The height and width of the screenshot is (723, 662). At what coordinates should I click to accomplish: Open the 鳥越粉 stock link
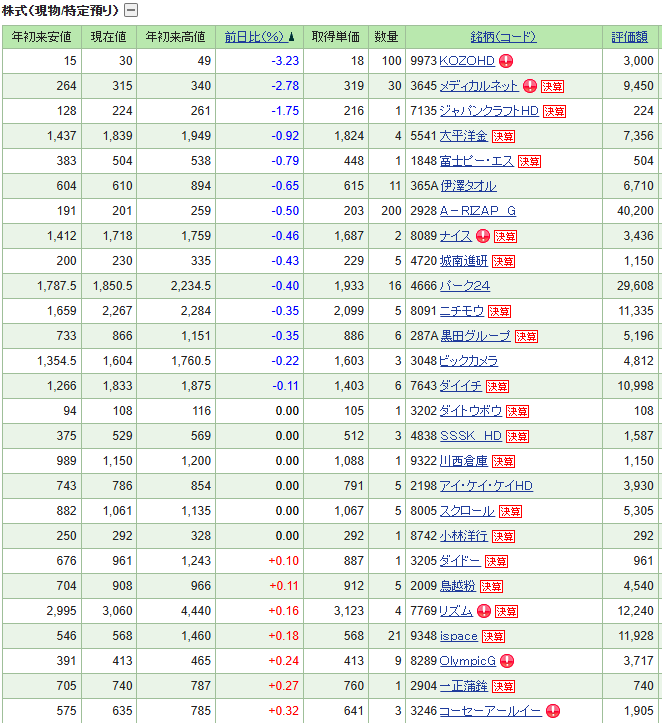[x=458, y=586]
